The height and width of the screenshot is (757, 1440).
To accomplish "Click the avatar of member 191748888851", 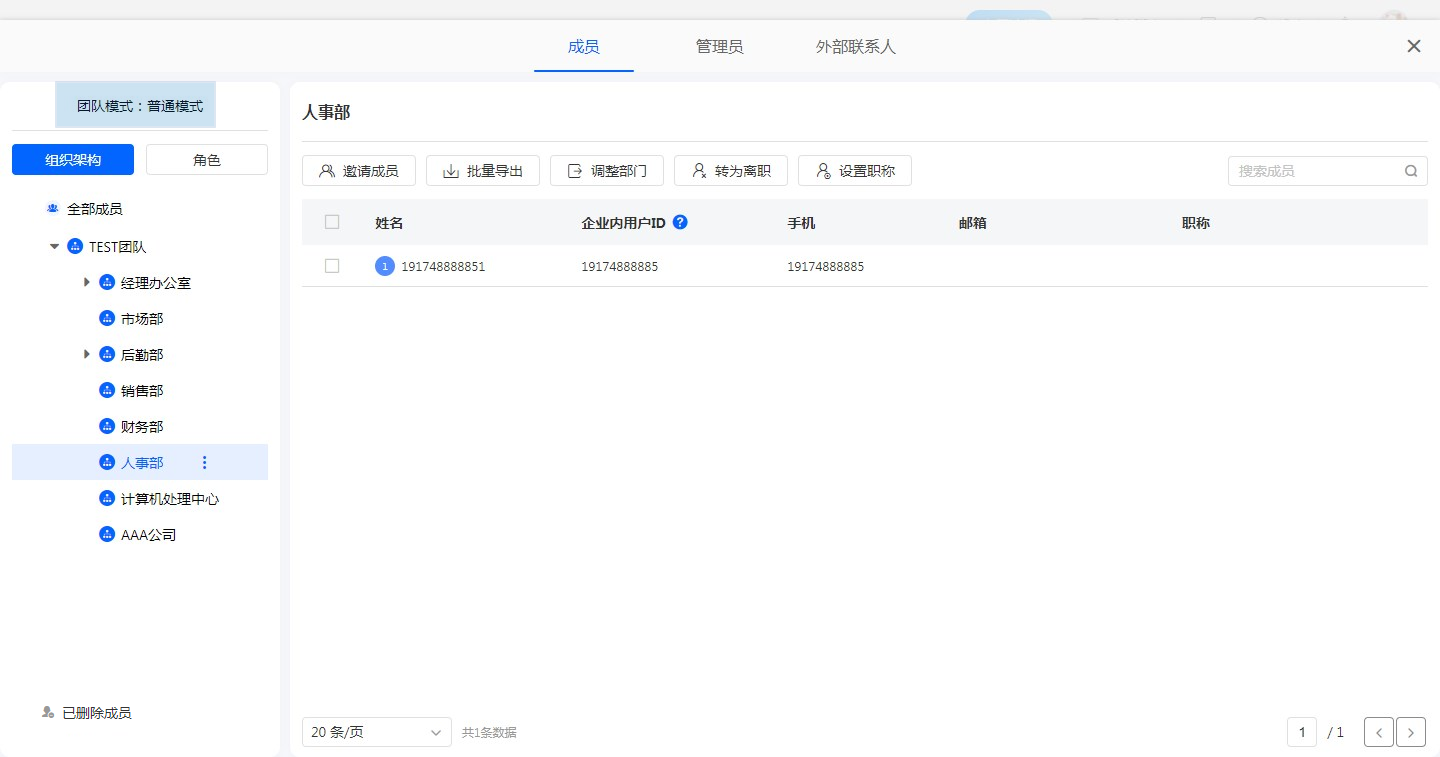I will 385,266.
